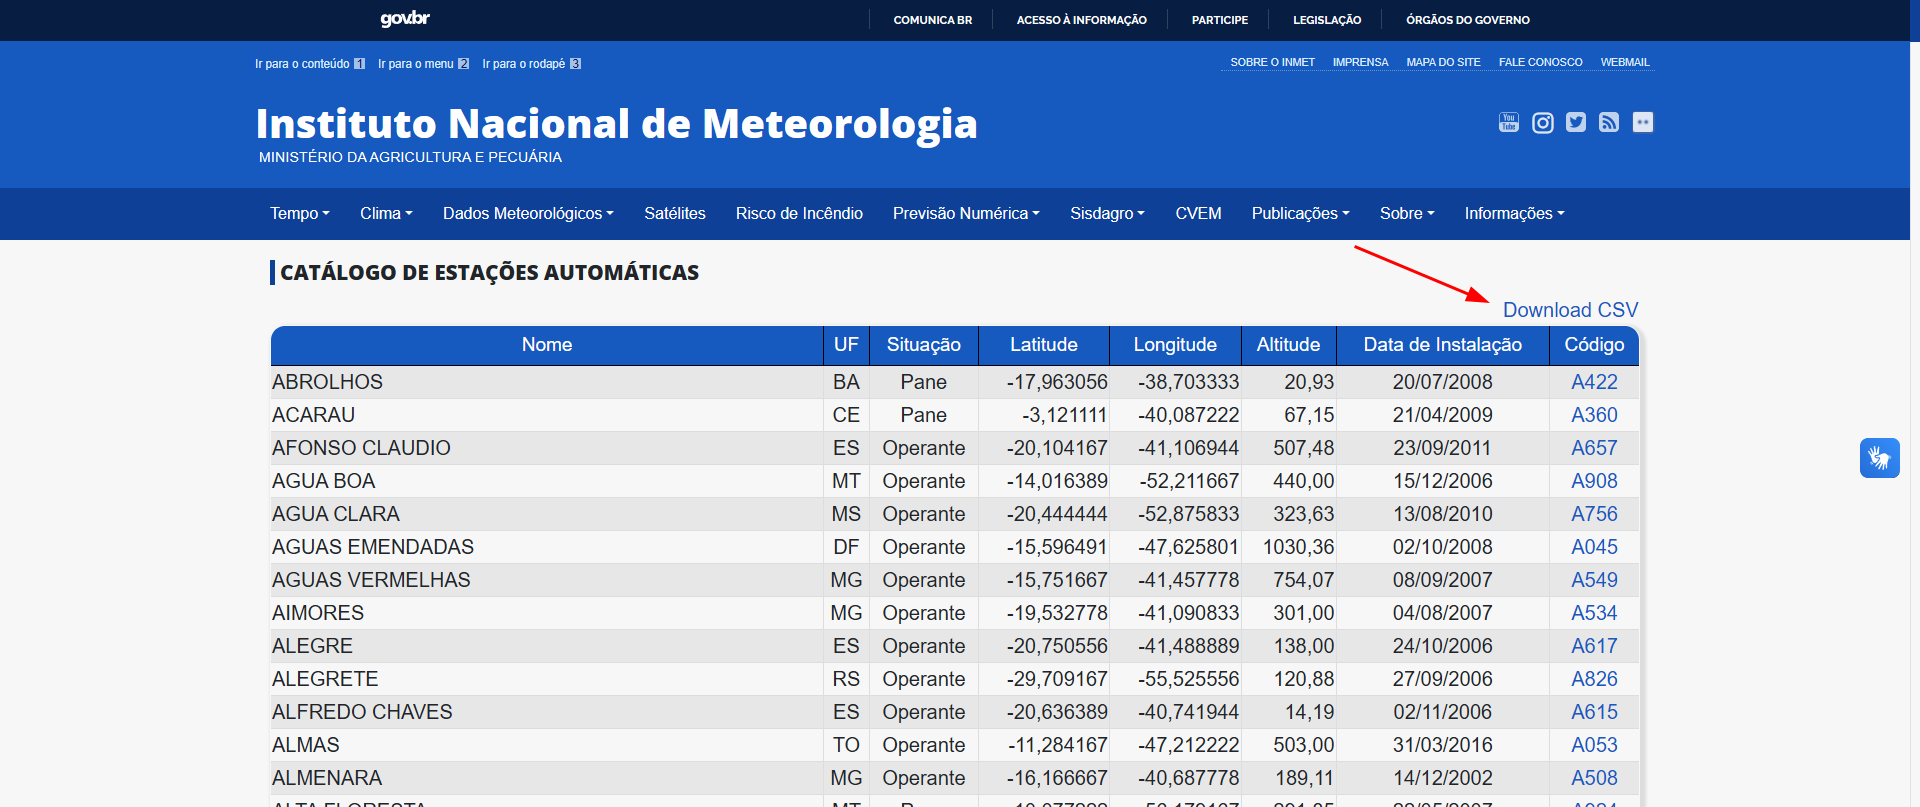Open the Flickr social icon

pos(1643,122)
